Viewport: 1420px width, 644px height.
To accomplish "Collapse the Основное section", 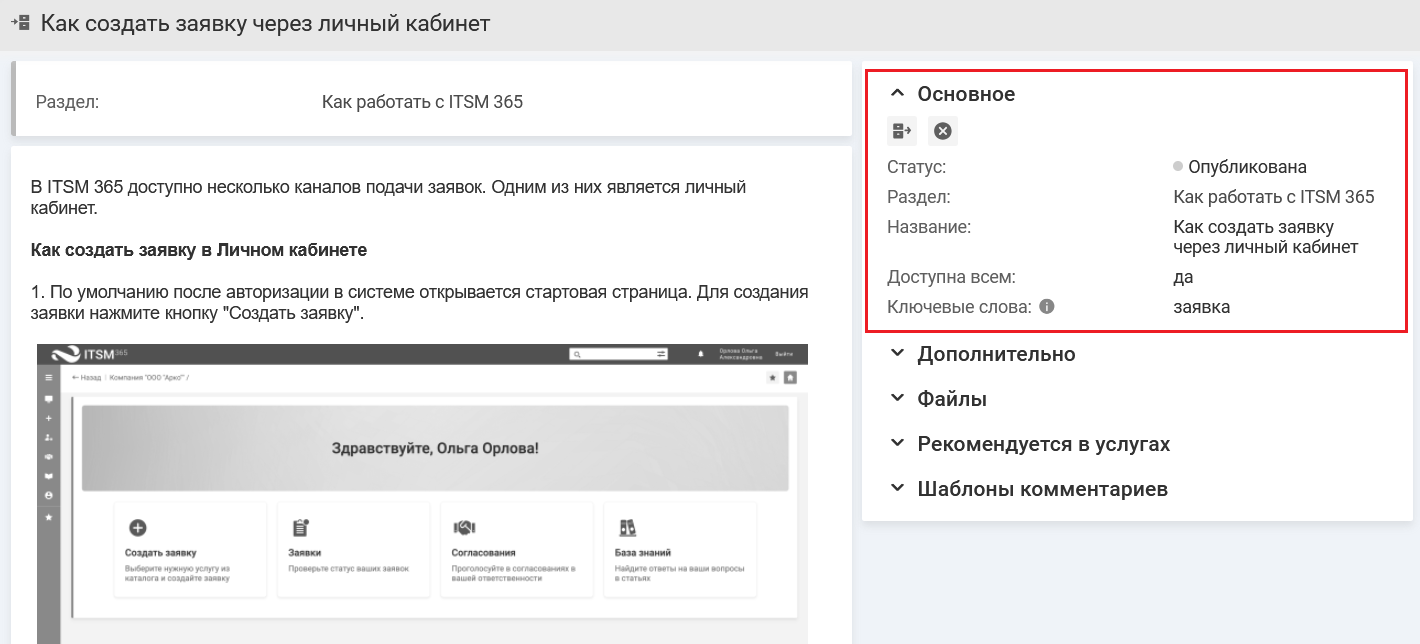I will pos(897,94).
